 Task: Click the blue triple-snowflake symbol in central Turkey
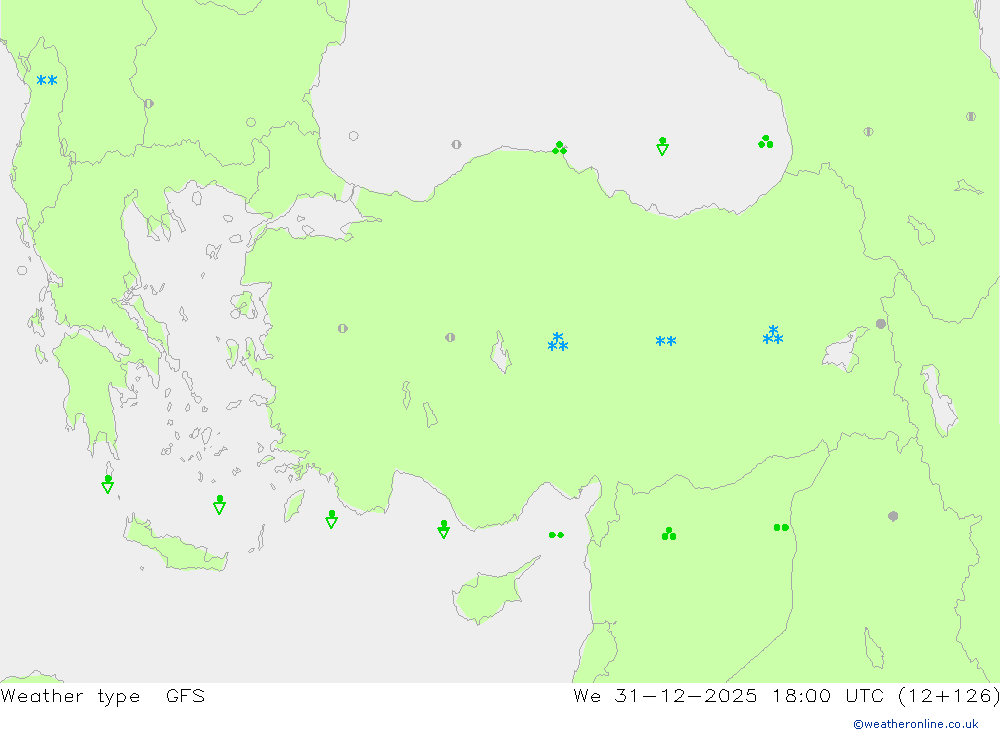(x=558, y=342)
